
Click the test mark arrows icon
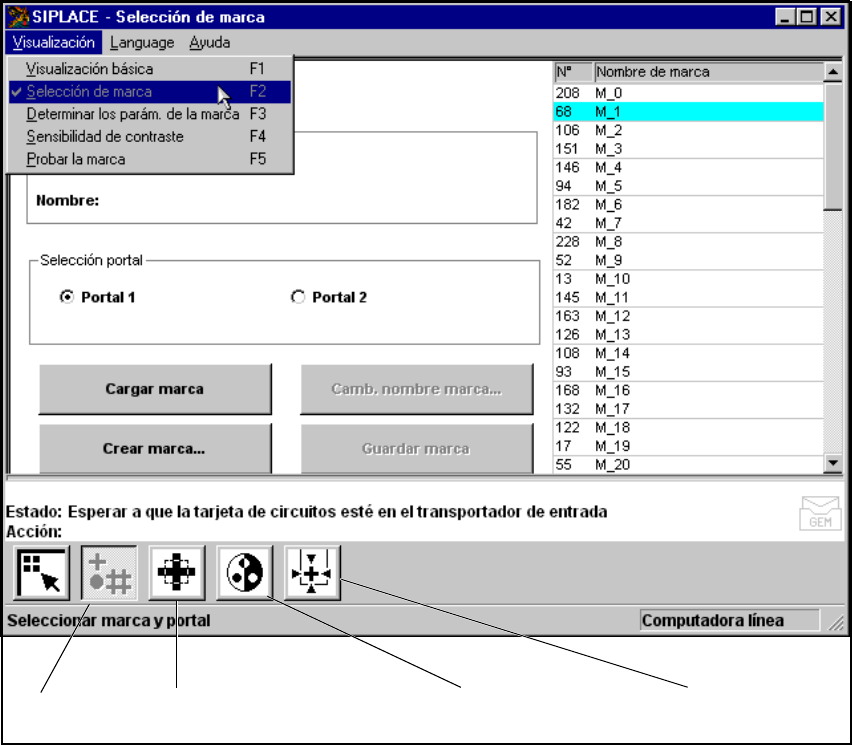point(312,573)
